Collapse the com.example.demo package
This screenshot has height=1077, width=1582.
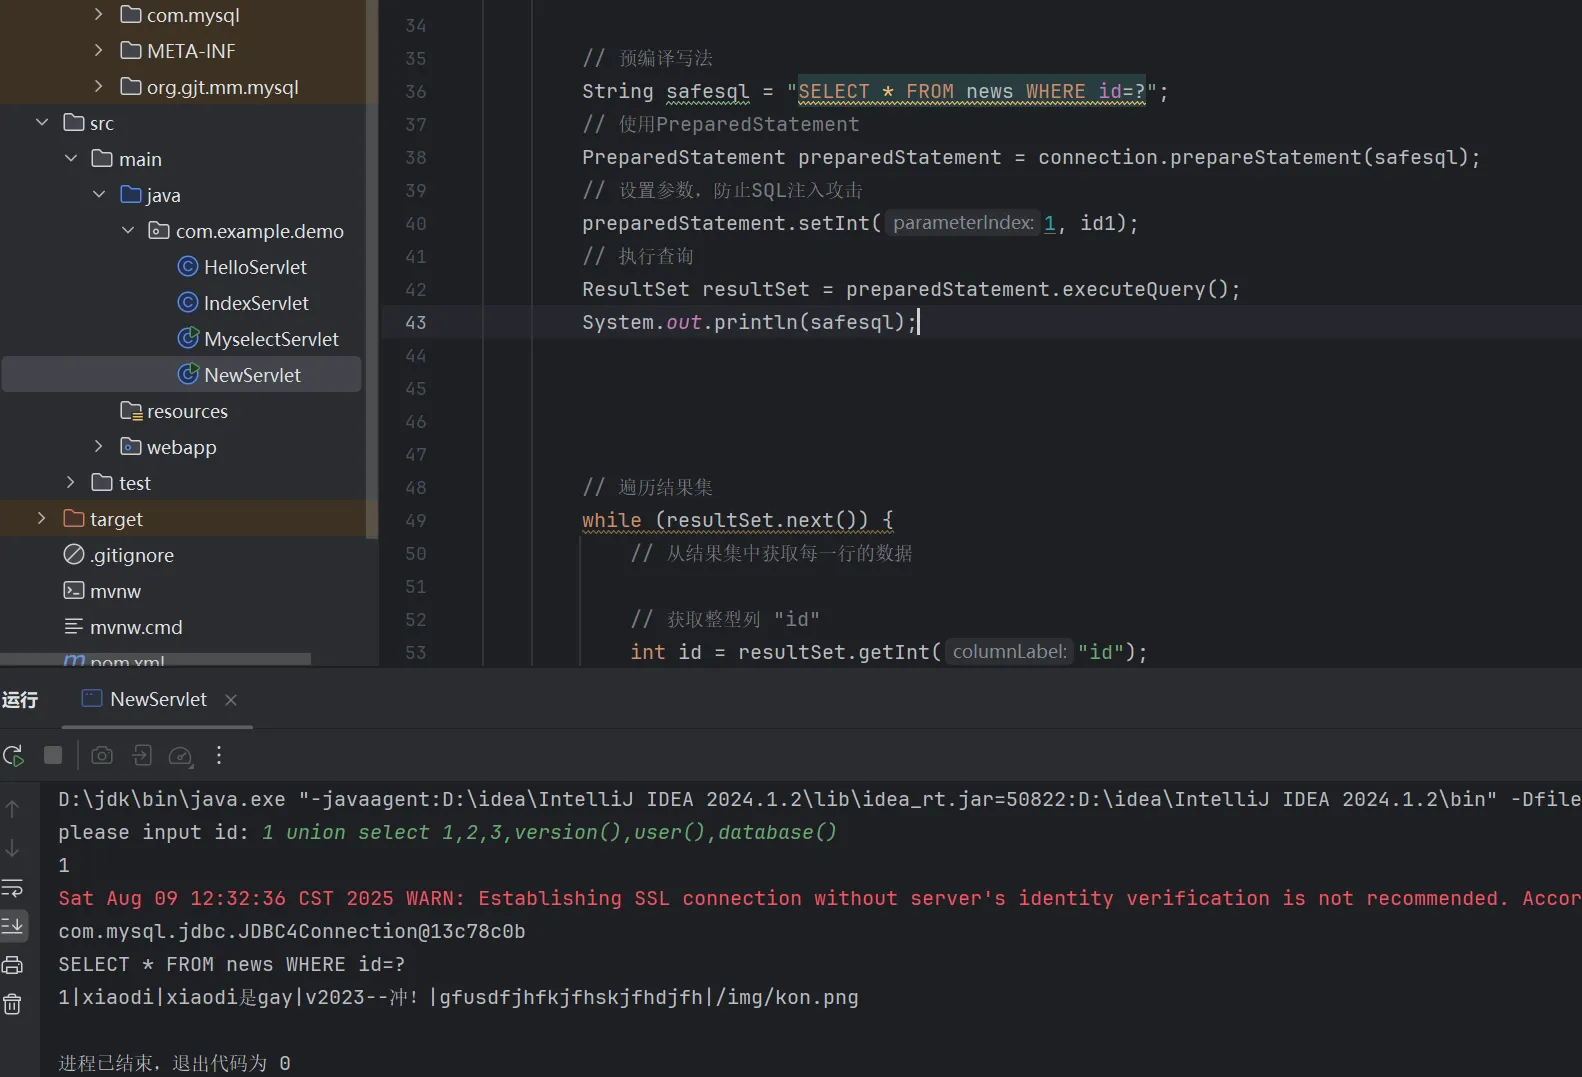127,231
